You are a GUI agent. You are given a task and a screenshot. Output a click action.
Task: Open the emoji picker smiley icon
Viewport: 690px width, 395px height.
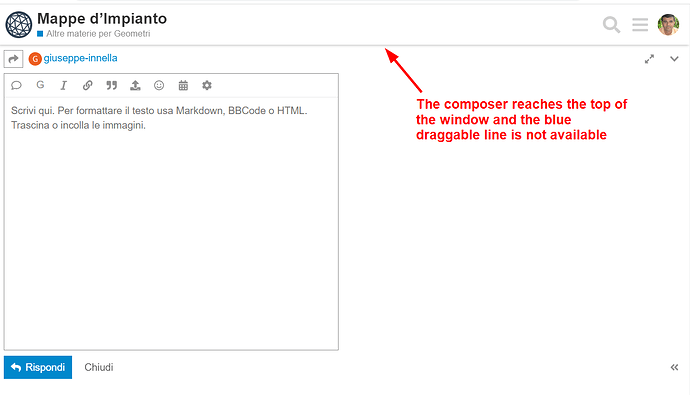(x=159, y=85)
